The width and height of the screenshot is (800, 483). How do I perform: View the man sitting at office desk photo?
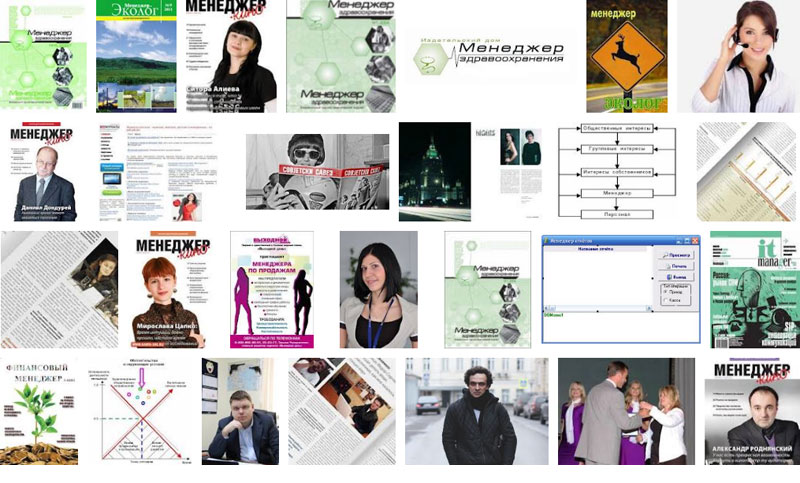[240, 411]
